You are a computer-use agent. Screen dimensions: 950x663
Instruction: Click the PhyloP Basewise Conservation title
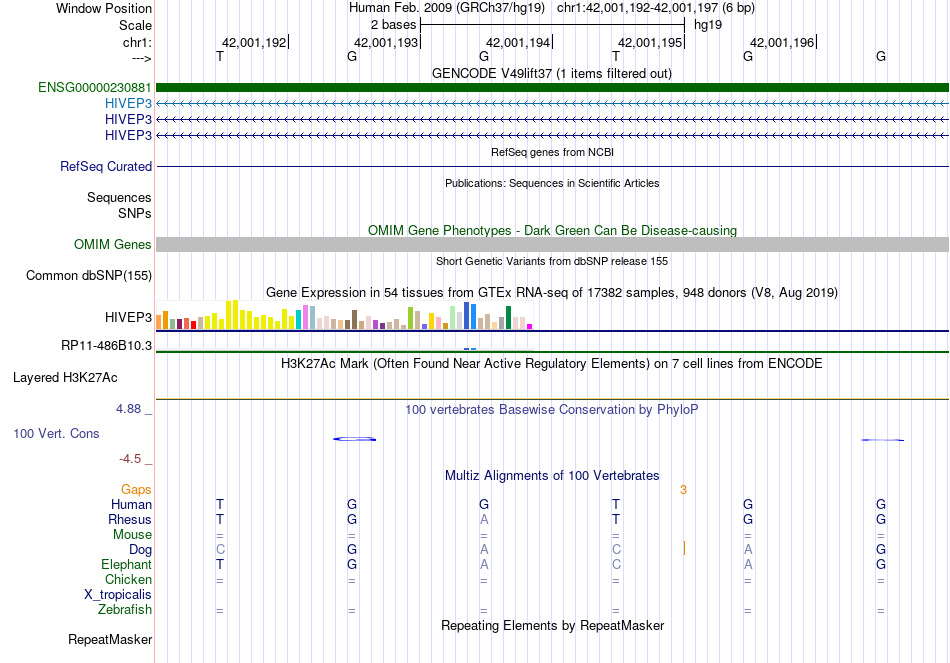pyautogui.click(x=552, y=410)
